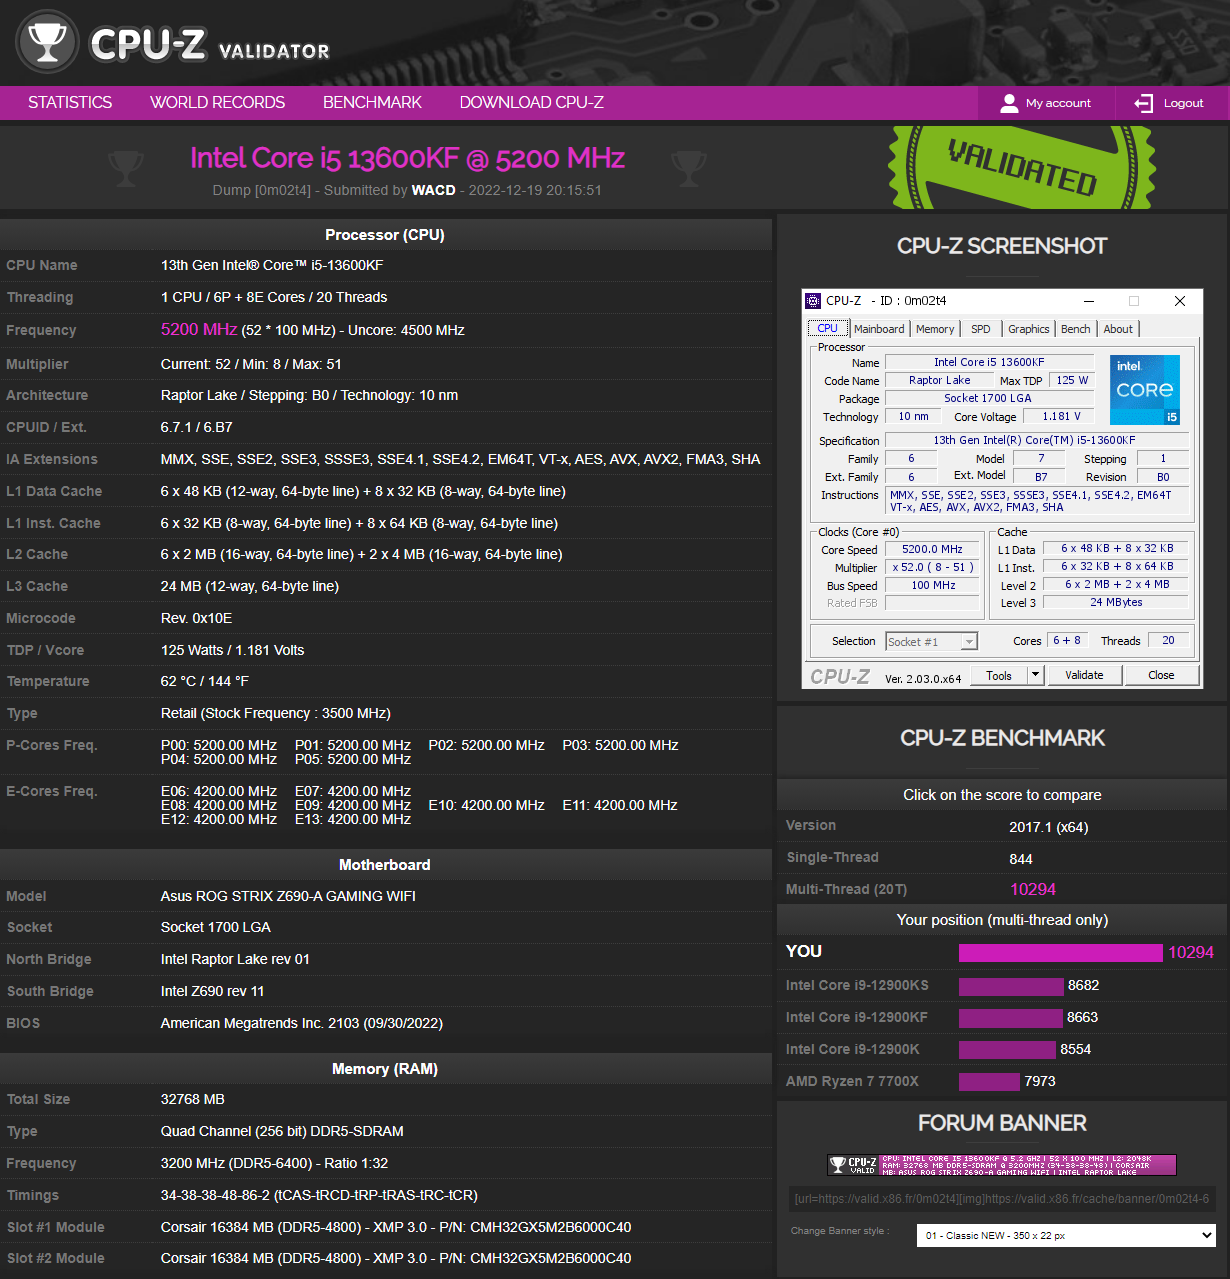1230x1279 pixels.
Task: Open the Statistics menu item
Action: click(x=70, y=103)
